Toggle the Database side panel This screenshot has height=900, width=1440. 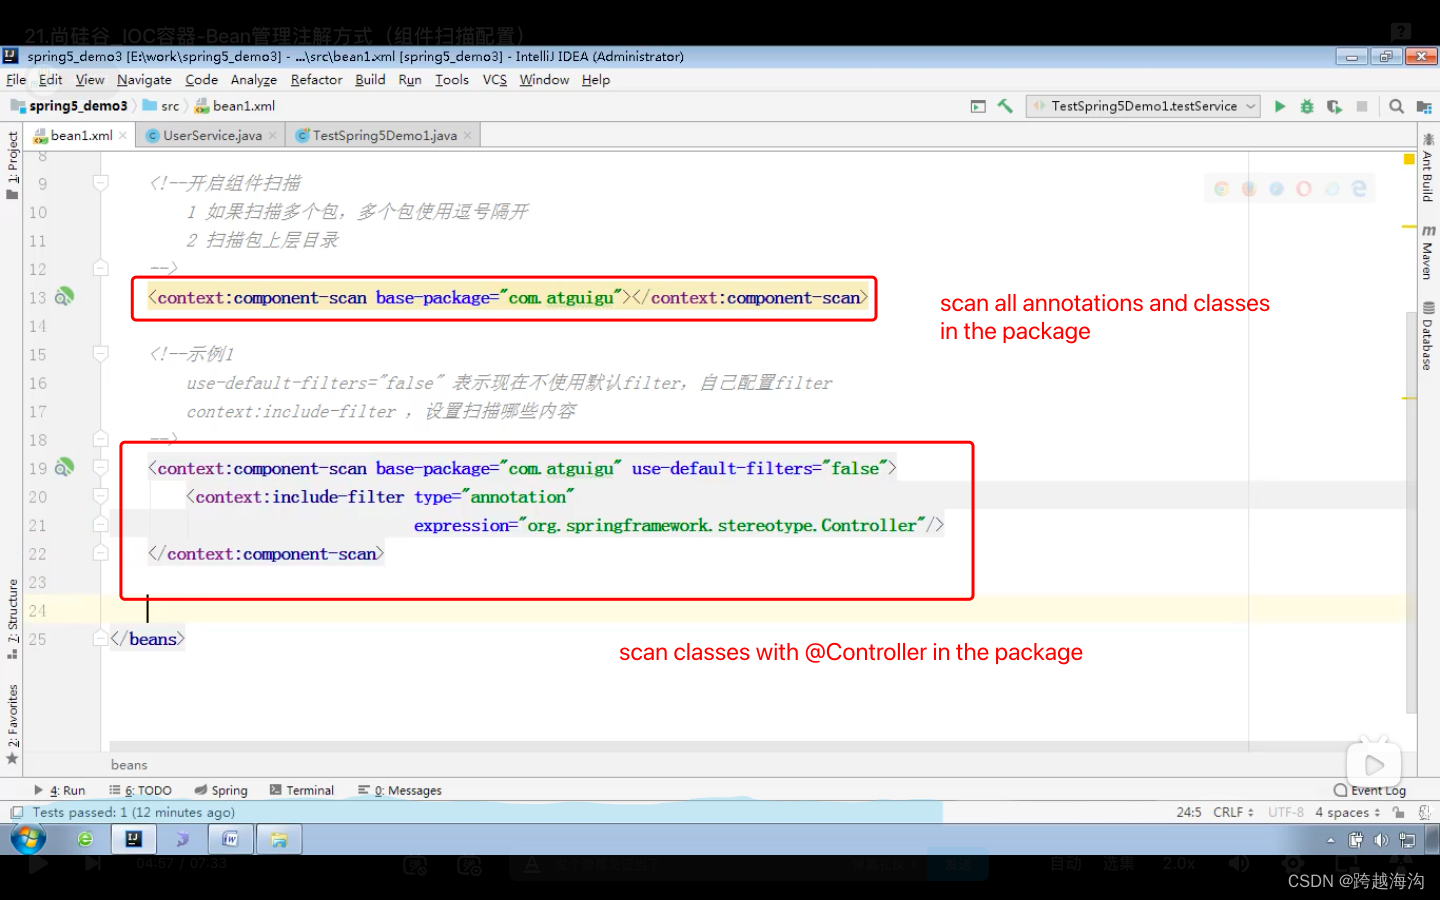coord(1428,336)
